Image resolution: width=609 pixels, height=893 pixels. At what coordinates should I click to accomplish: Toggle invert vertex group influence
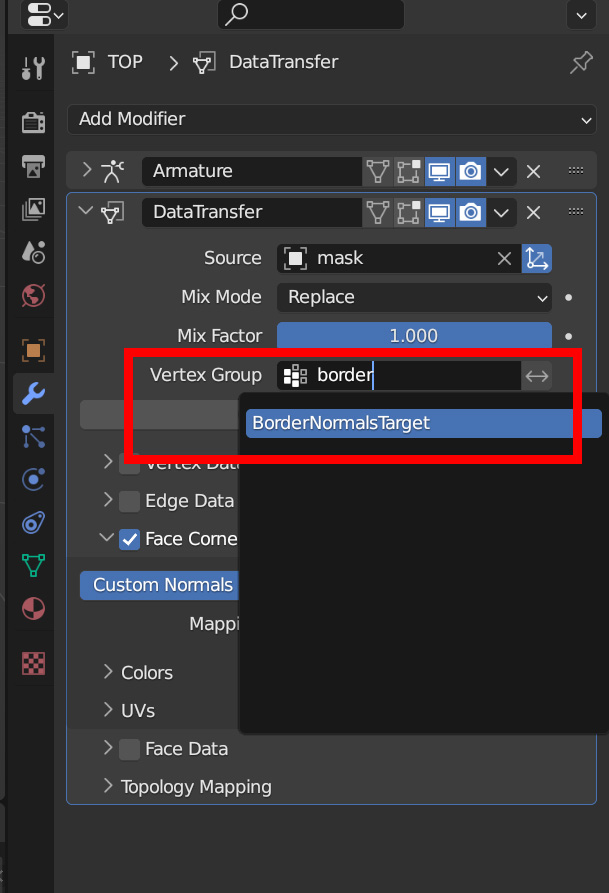[537, 376]
